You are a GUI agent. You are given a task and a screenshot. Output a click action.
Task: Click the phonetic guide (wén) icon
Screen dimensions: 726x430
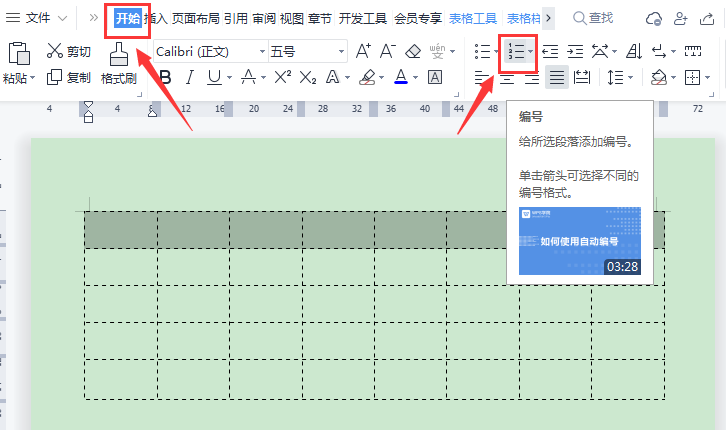tap(437, 51)
